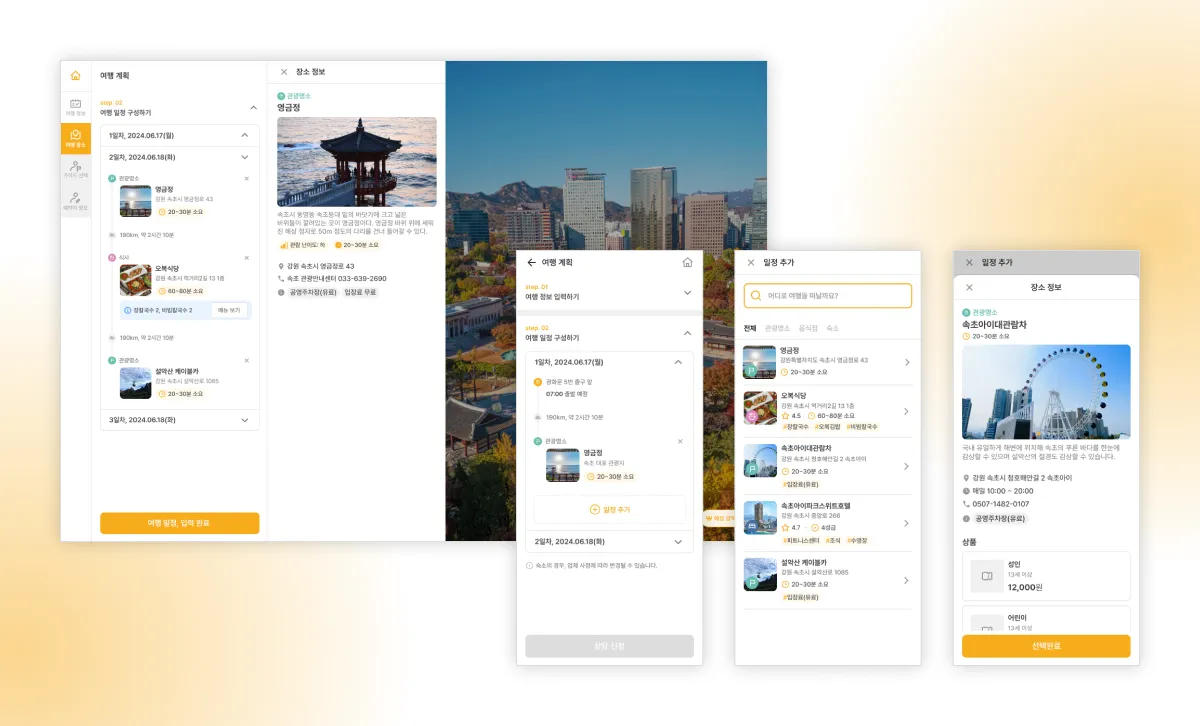Click phone number 0507-1482-0107
Screen dimensions: 1200x726
pyautogui.click(x=1001, y=504)
